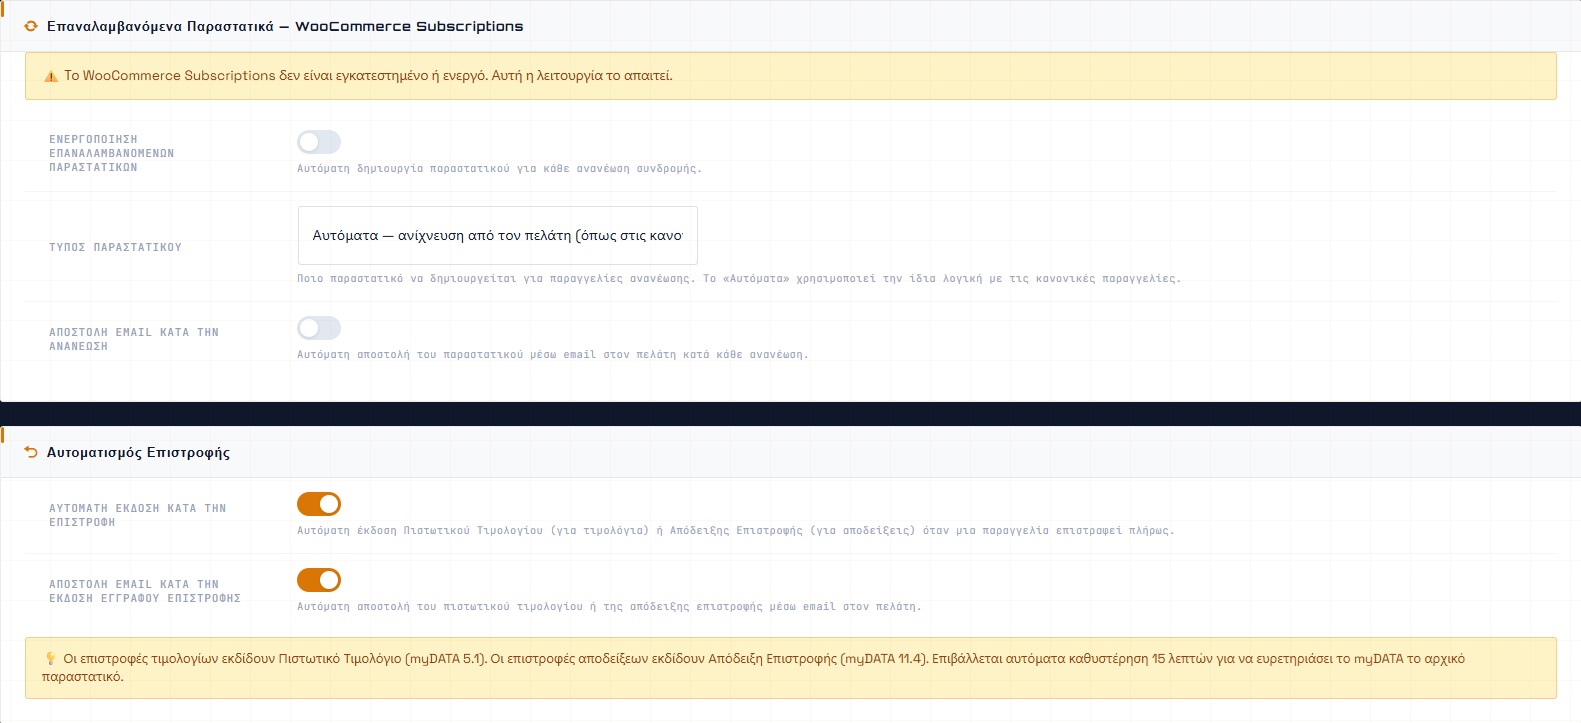Click the description 'Αυτόματη έκδοση Πιστωτικού Τιμολογίου'
The width and height of the screenshot is (1581, 723).
click(736, 531)
